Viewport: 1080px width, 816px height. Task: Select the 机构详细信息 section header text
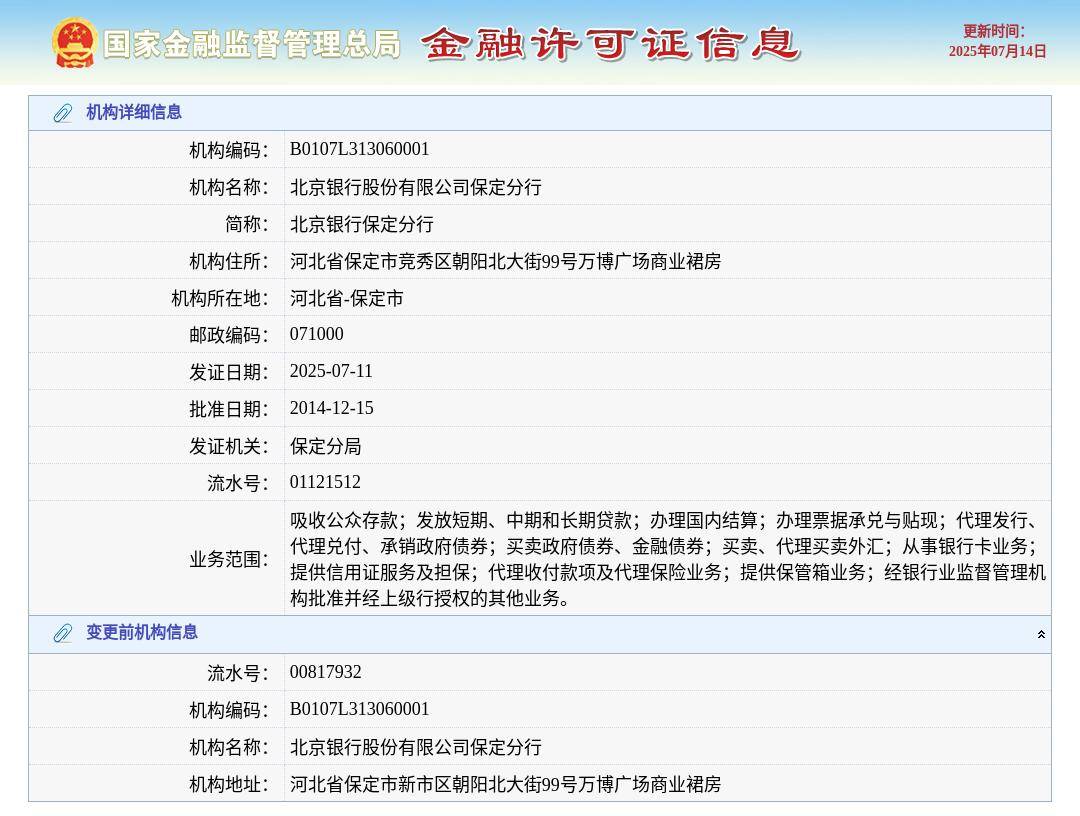(134, 112)
